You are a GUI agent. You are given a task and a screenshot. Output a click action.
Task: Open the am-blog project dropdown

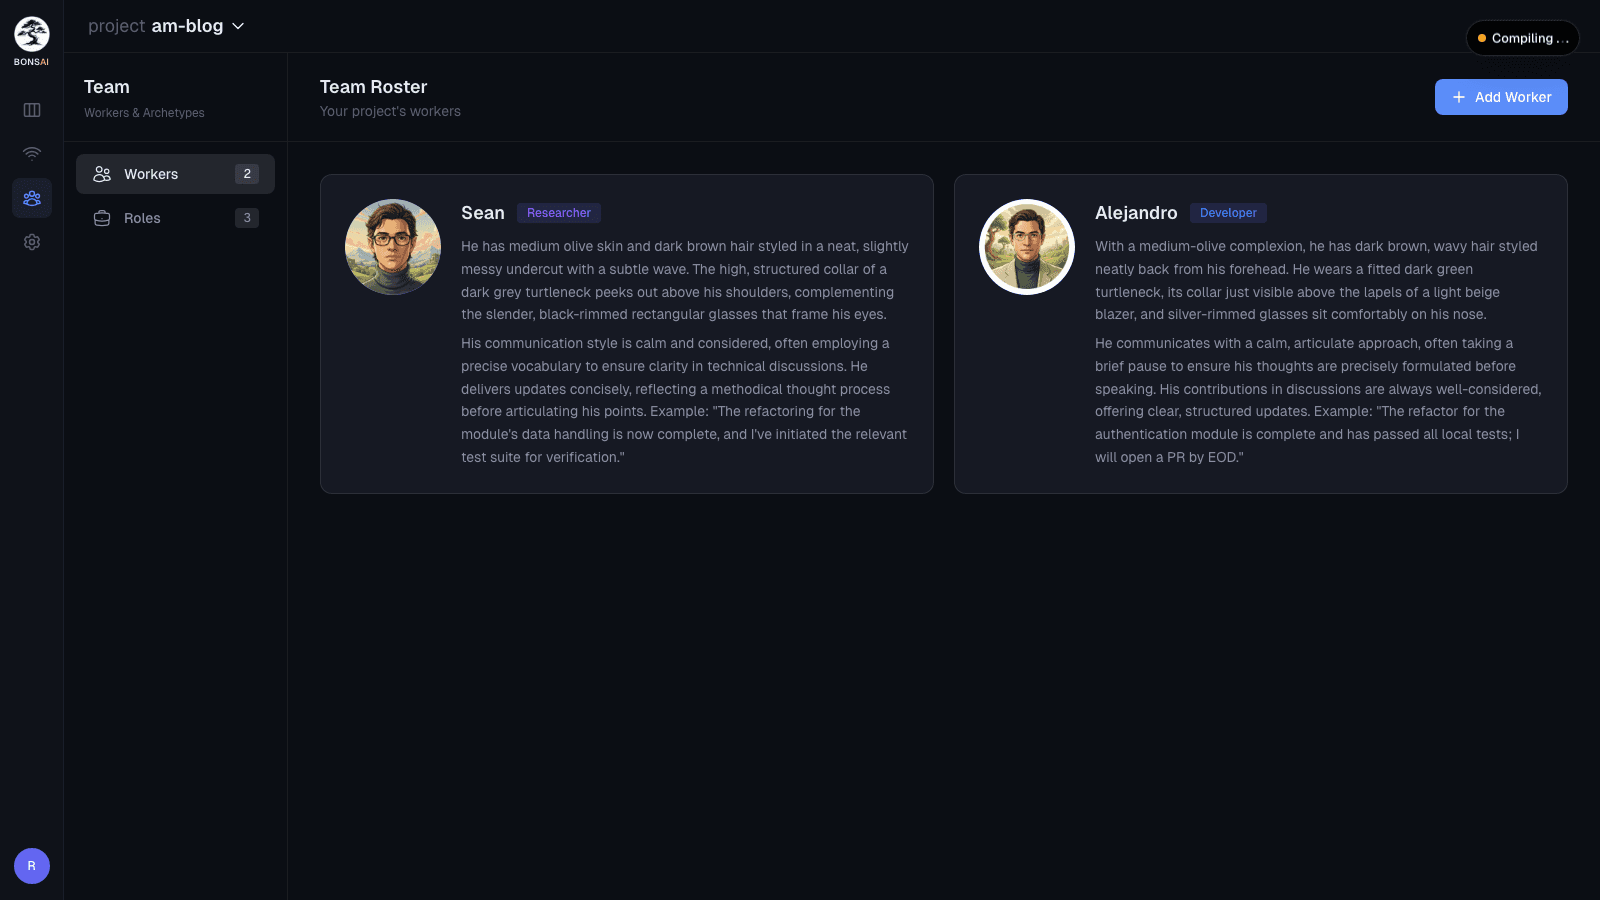166,26
